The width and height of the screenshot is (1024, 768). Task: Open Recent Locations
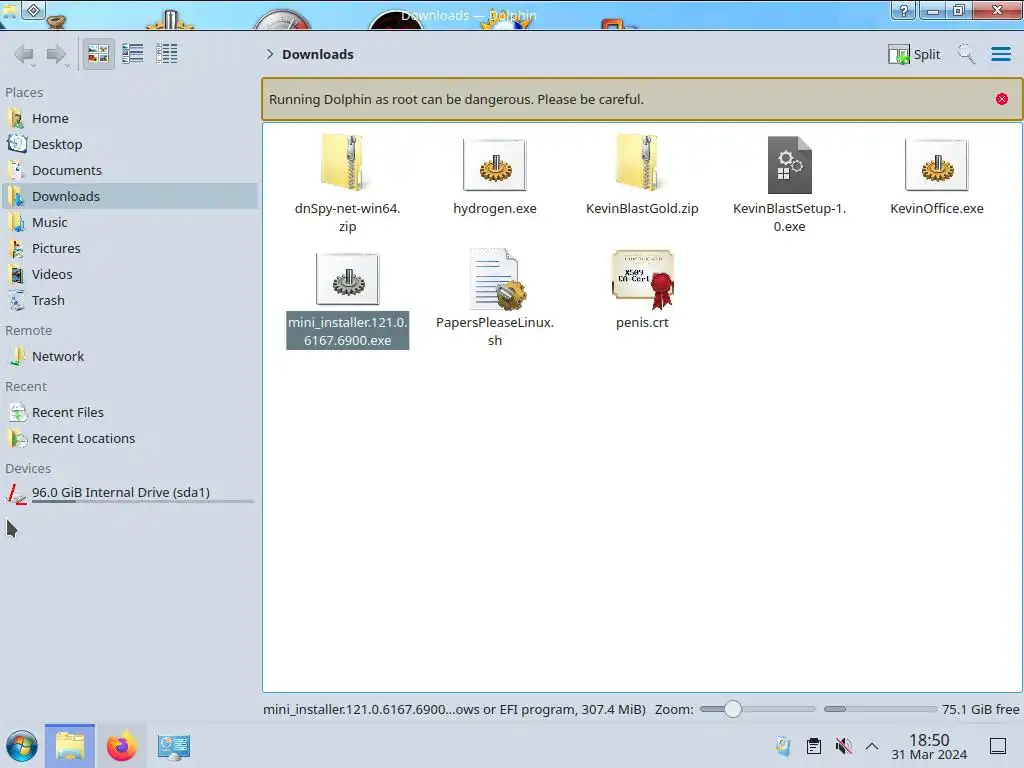pyautogui.click(x=131, y=439)
